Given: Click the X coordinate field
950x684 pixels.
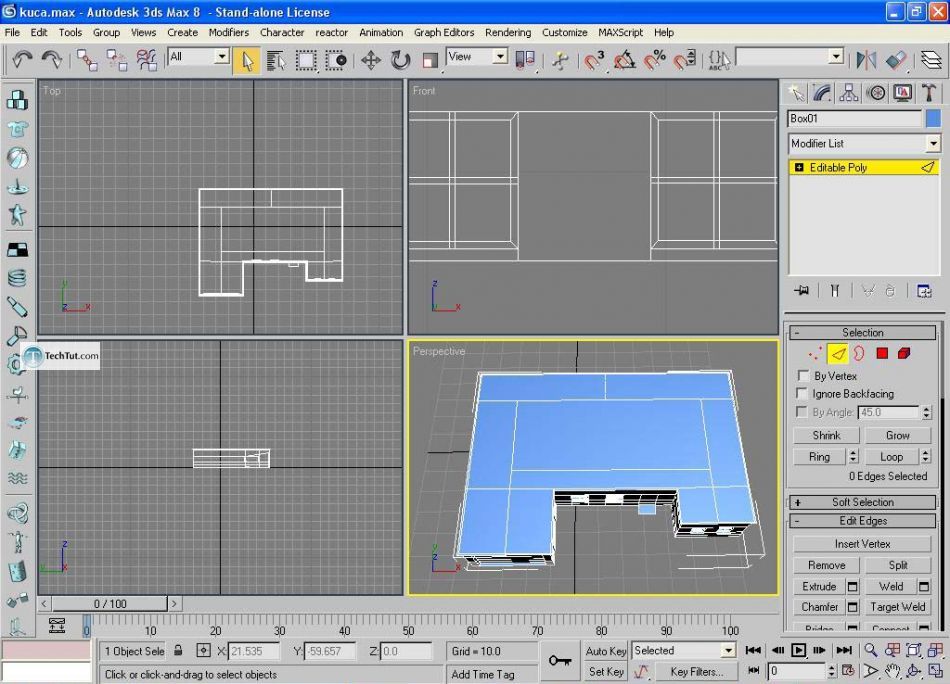Looking at the screenshot, I should pyautogui.click(x=254, y=651).
